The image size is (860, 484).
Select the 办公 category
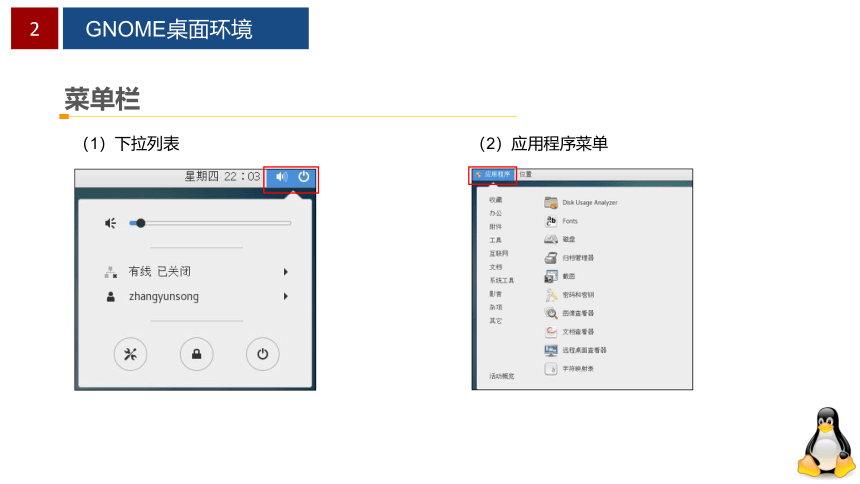coord(495,213)
